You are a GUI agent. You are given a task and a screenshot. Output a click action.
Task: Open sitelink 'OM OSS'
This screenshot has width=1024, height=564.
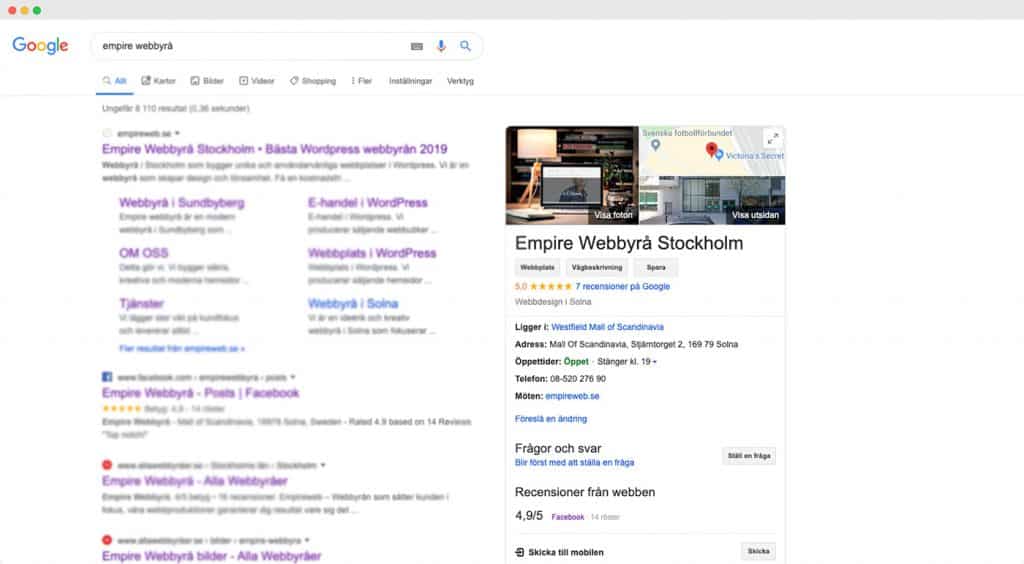pyautogui.click(x=144, y=253)
